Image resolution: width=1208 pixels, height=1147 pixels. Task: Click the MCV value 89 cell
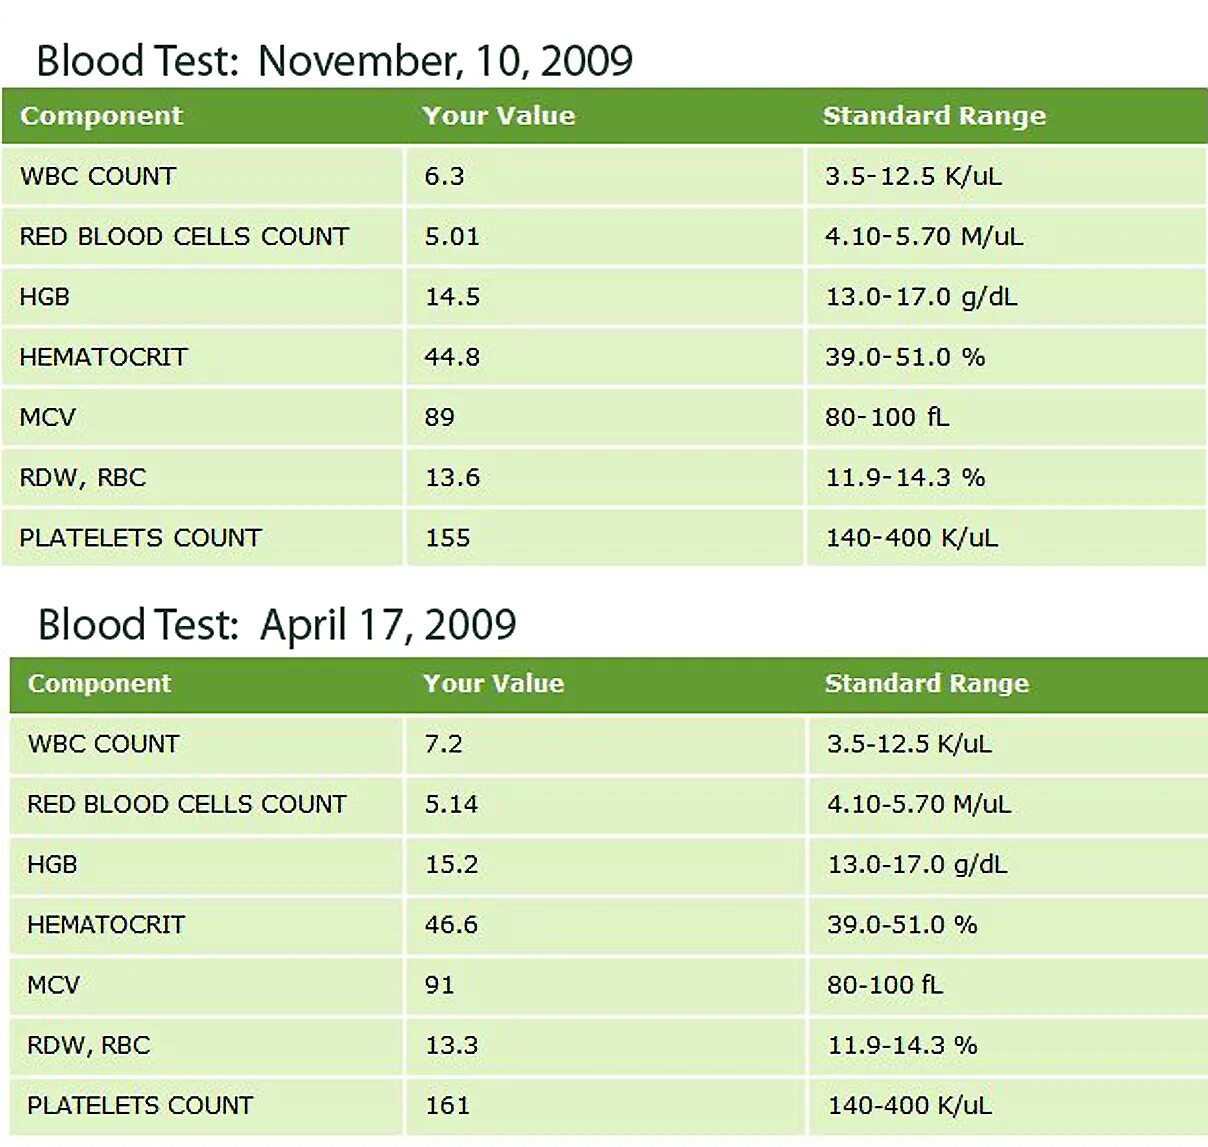[604, 417]
